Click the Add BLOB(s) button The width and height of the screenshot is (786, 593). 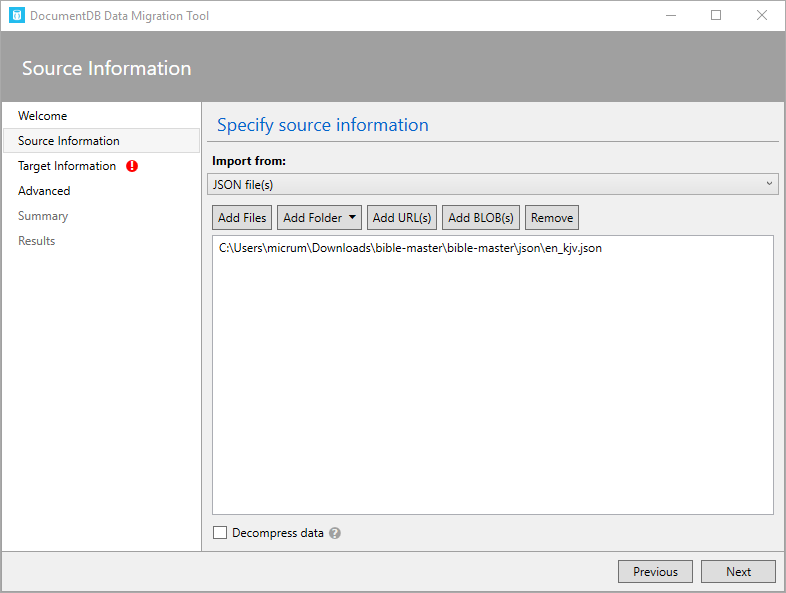point(481,218)
